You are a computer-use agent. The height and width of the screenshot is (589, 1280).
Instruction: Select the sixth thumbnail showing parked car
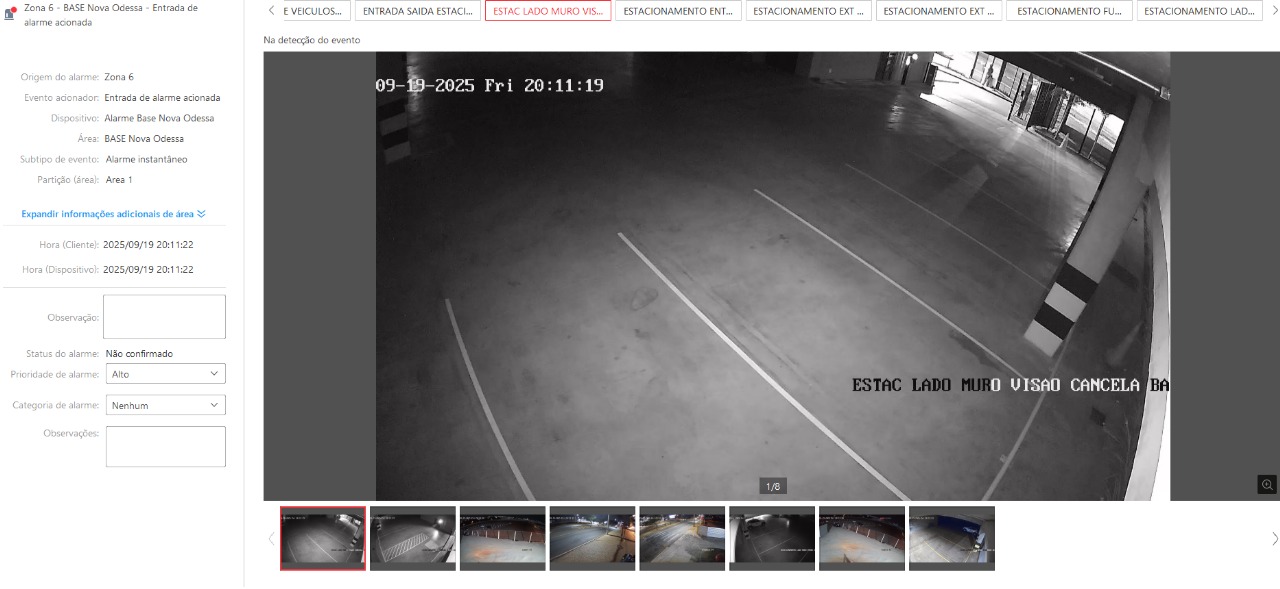[x=772, y=538]
